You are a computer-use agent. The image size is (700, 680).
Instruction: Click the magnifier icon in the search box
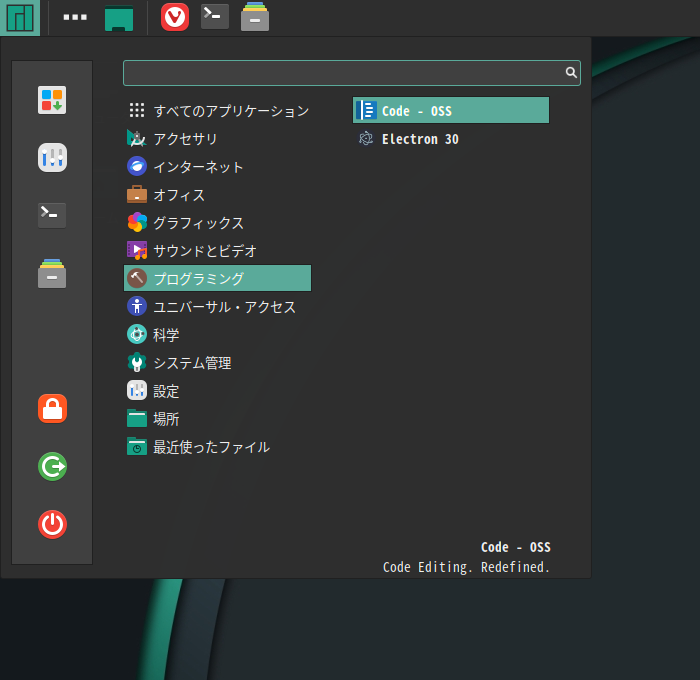click(571, 72)
